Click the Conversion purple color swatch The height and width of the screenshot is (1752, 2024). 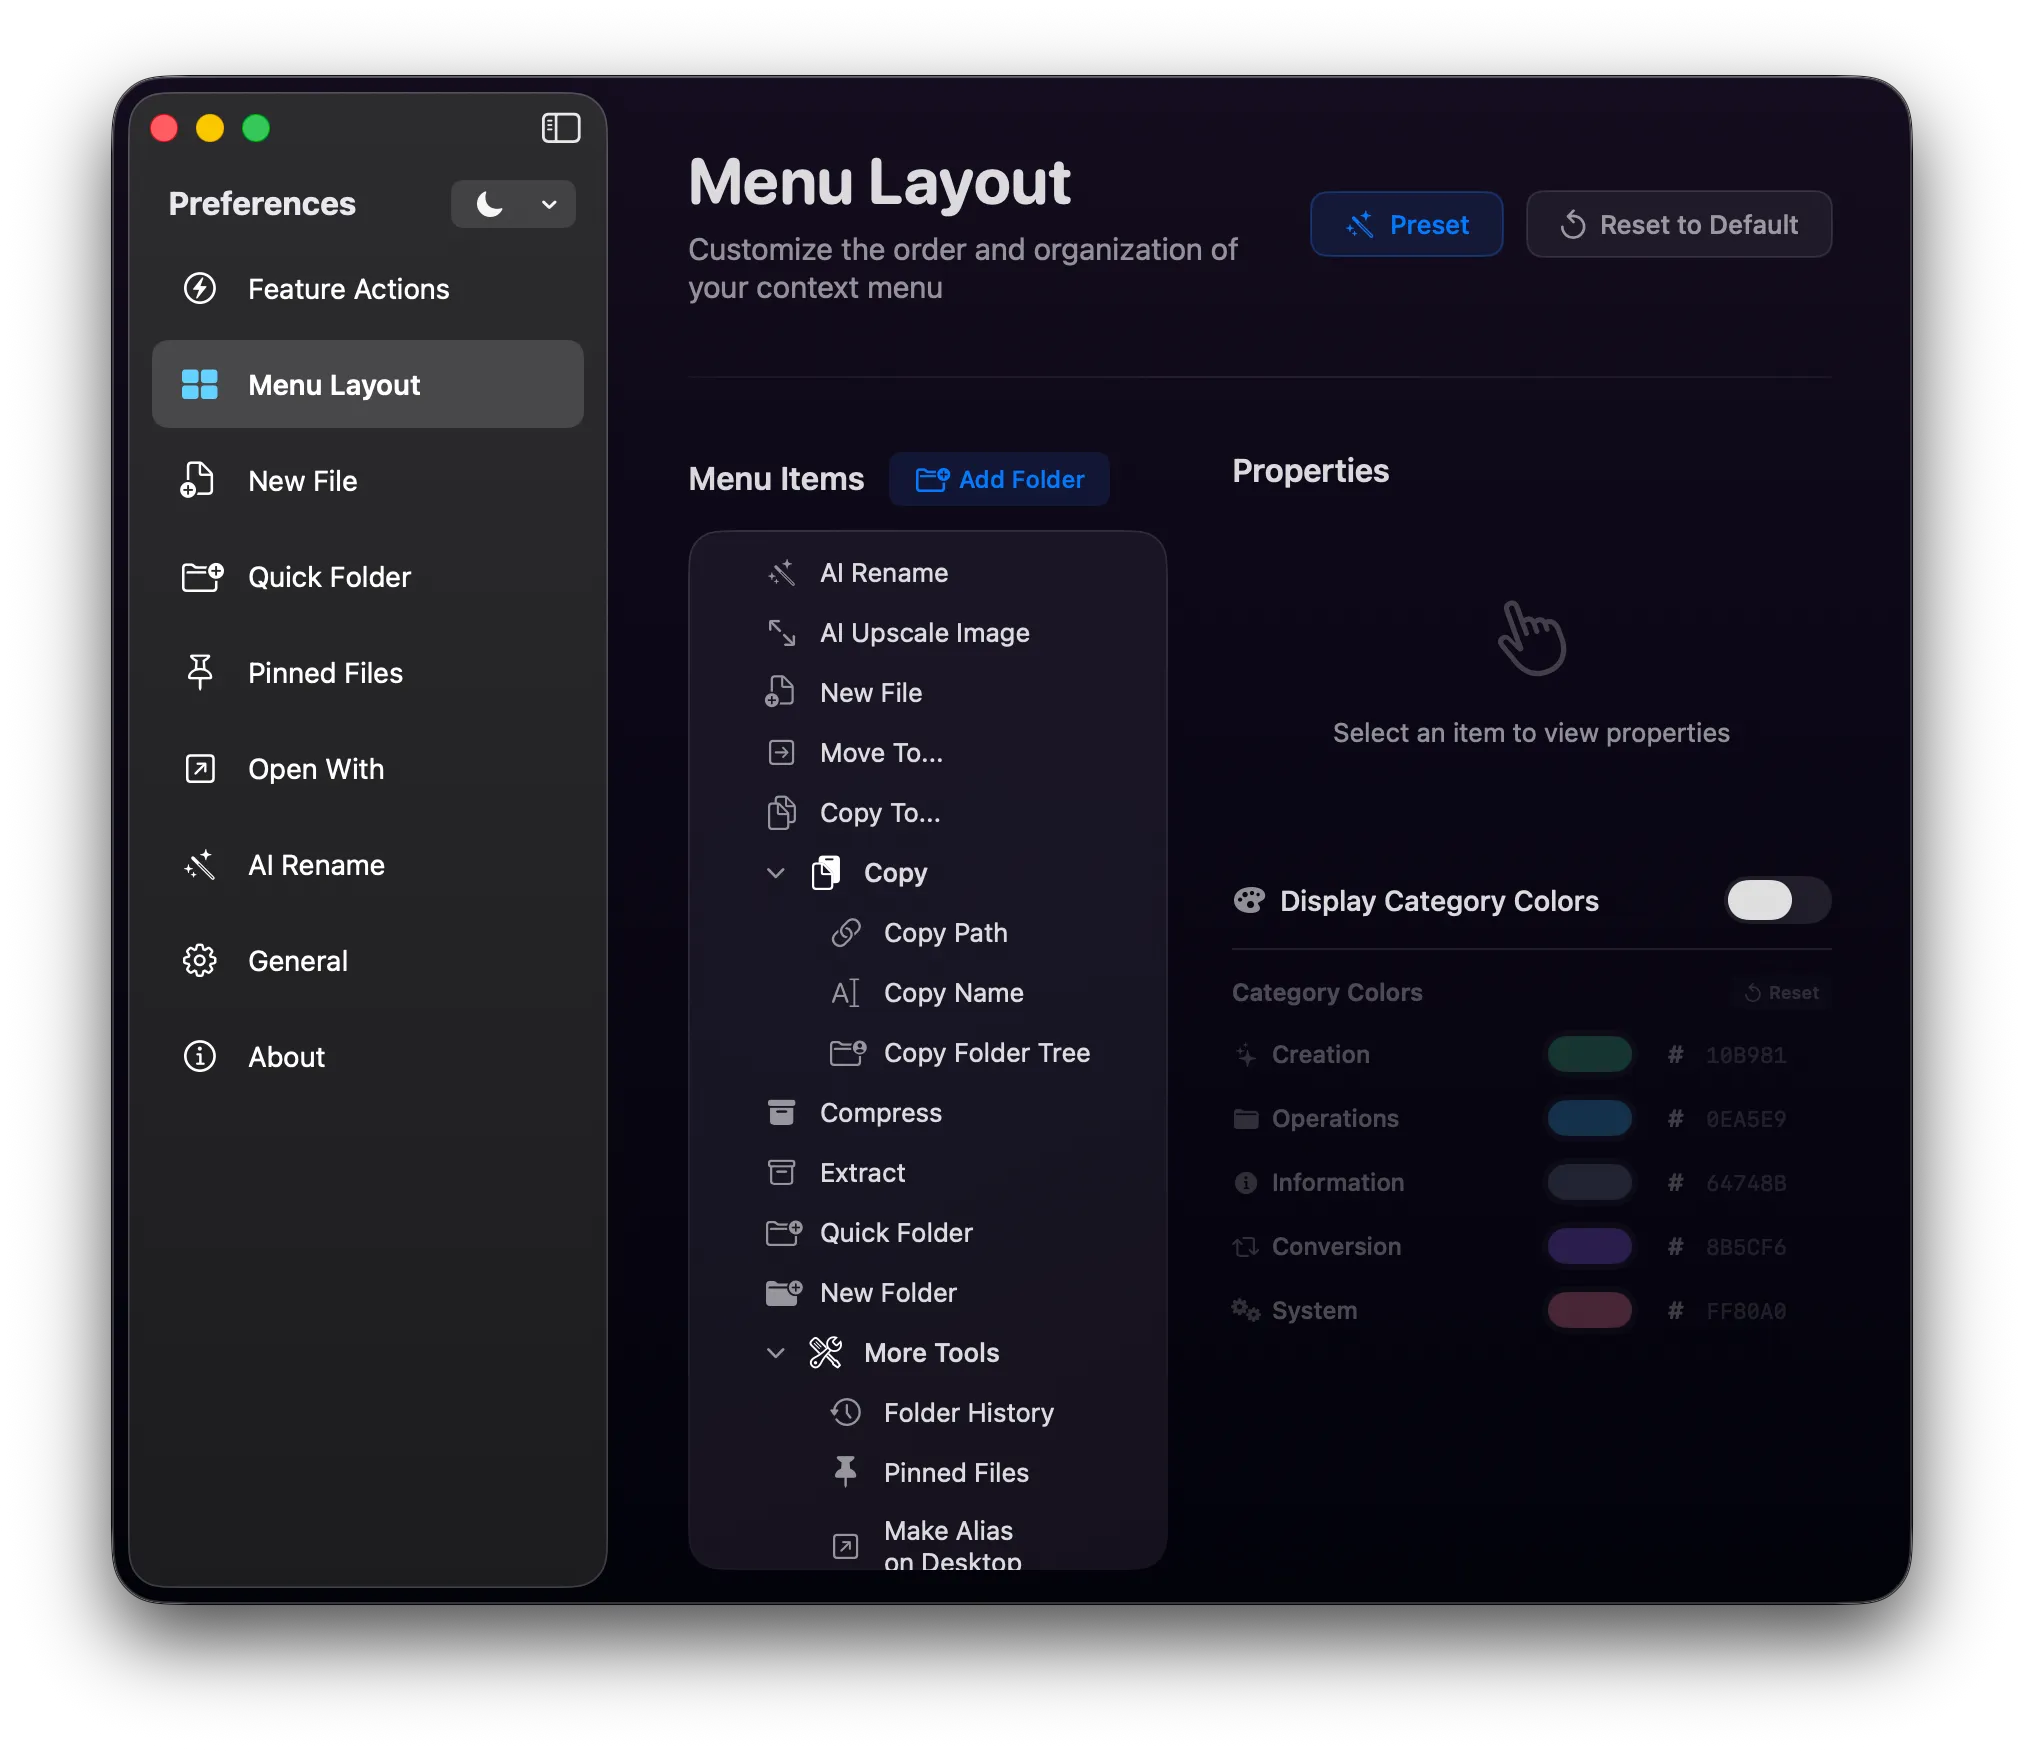tap(1590, 1247)
